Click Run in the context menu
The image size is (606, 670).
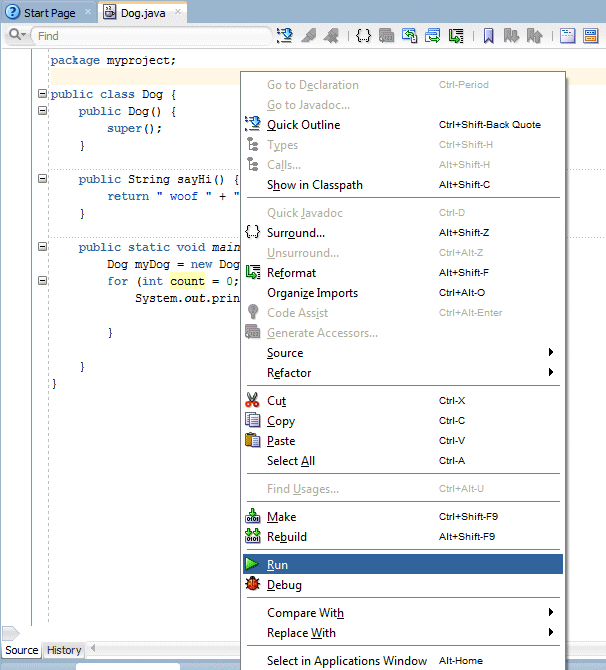(x=403, y=564)
